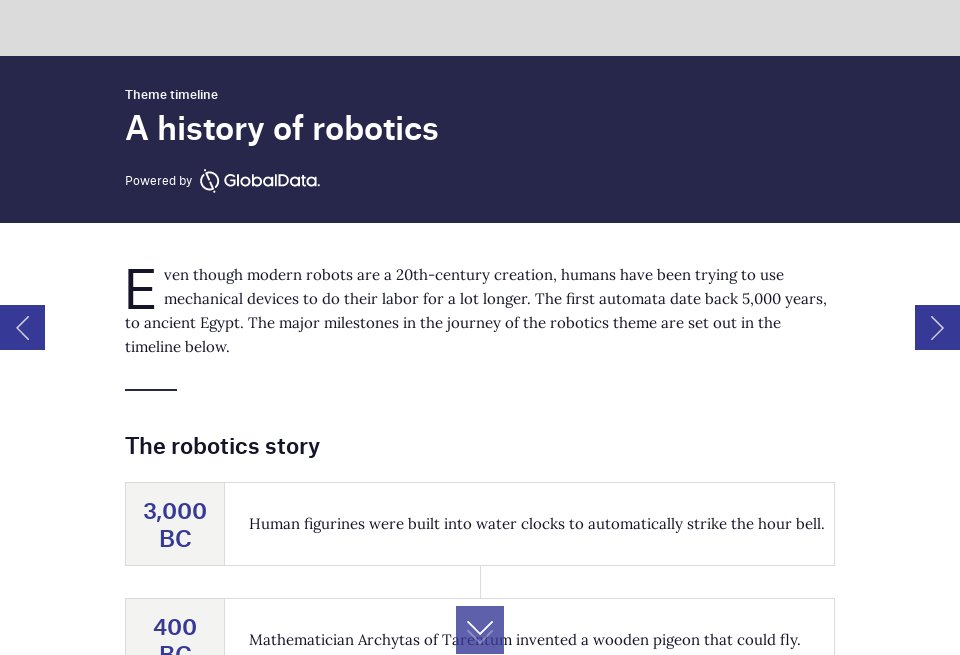960x655 pixels.
Task: Click the Archytas wooden pigeon milestone
Action: tap(524, 640)
